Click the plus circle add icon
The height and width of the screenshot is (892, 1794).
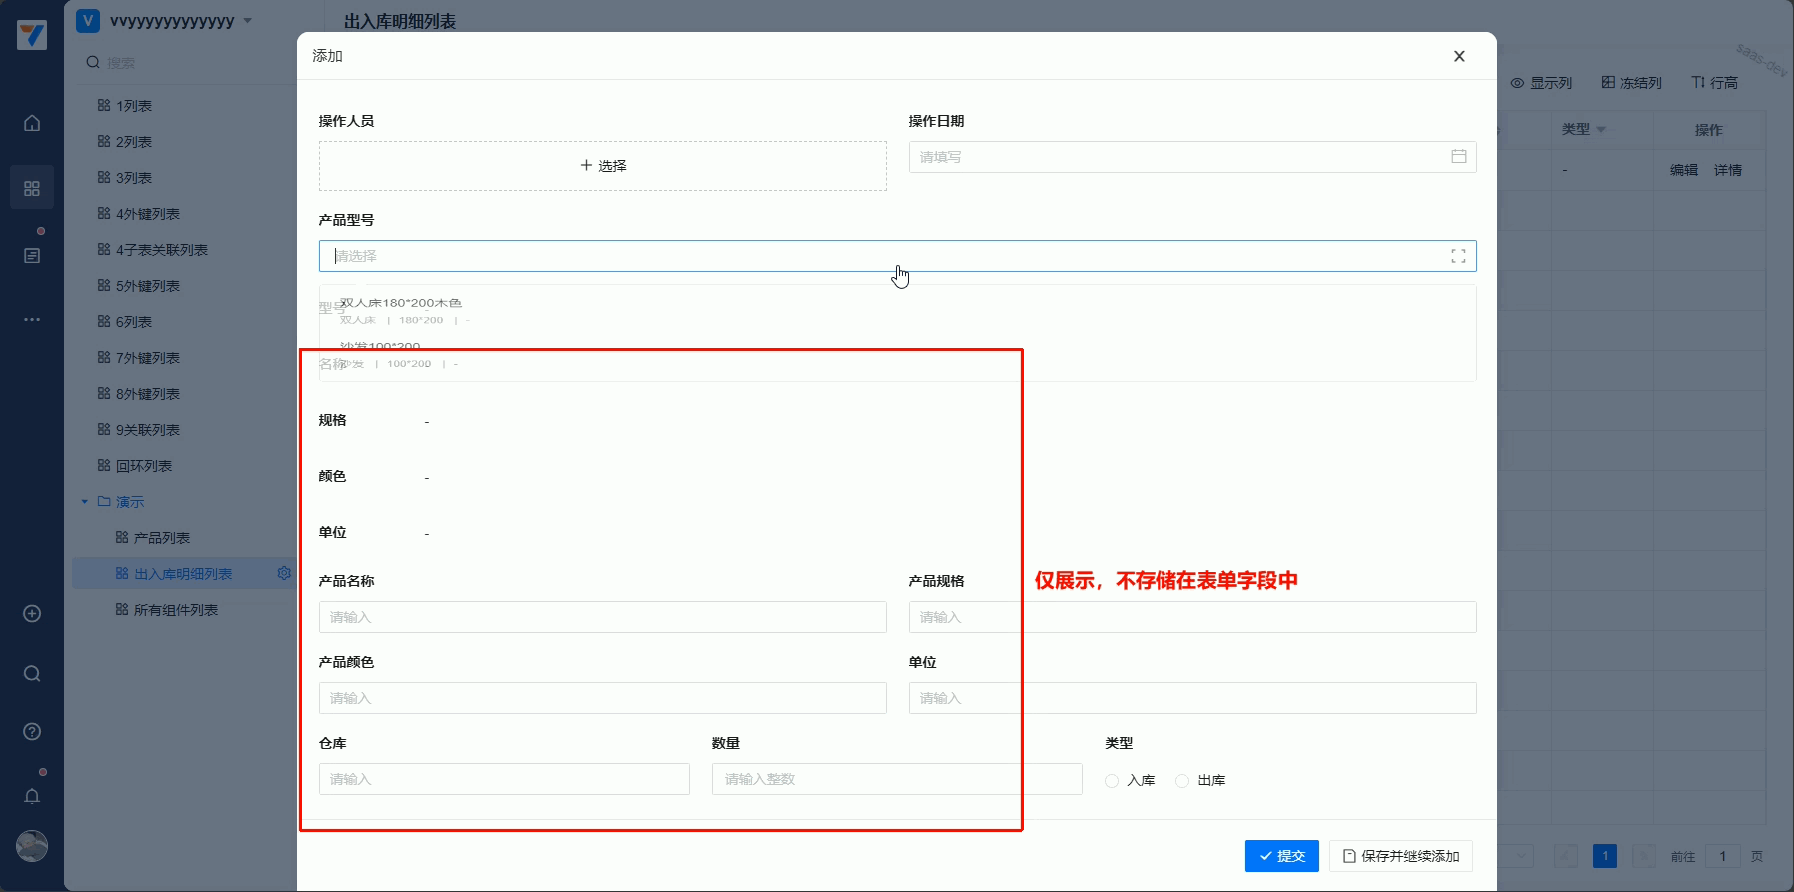[32, 614]
